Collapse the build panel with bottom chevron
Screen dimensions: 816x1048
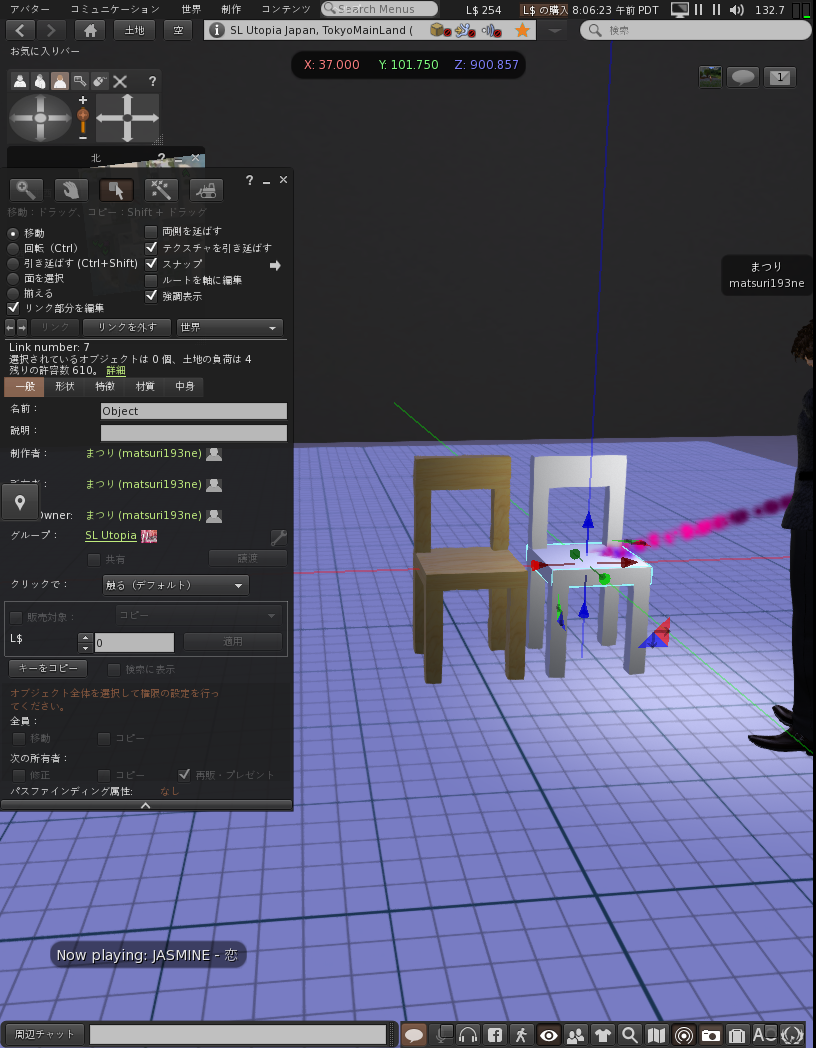(146, 805)
